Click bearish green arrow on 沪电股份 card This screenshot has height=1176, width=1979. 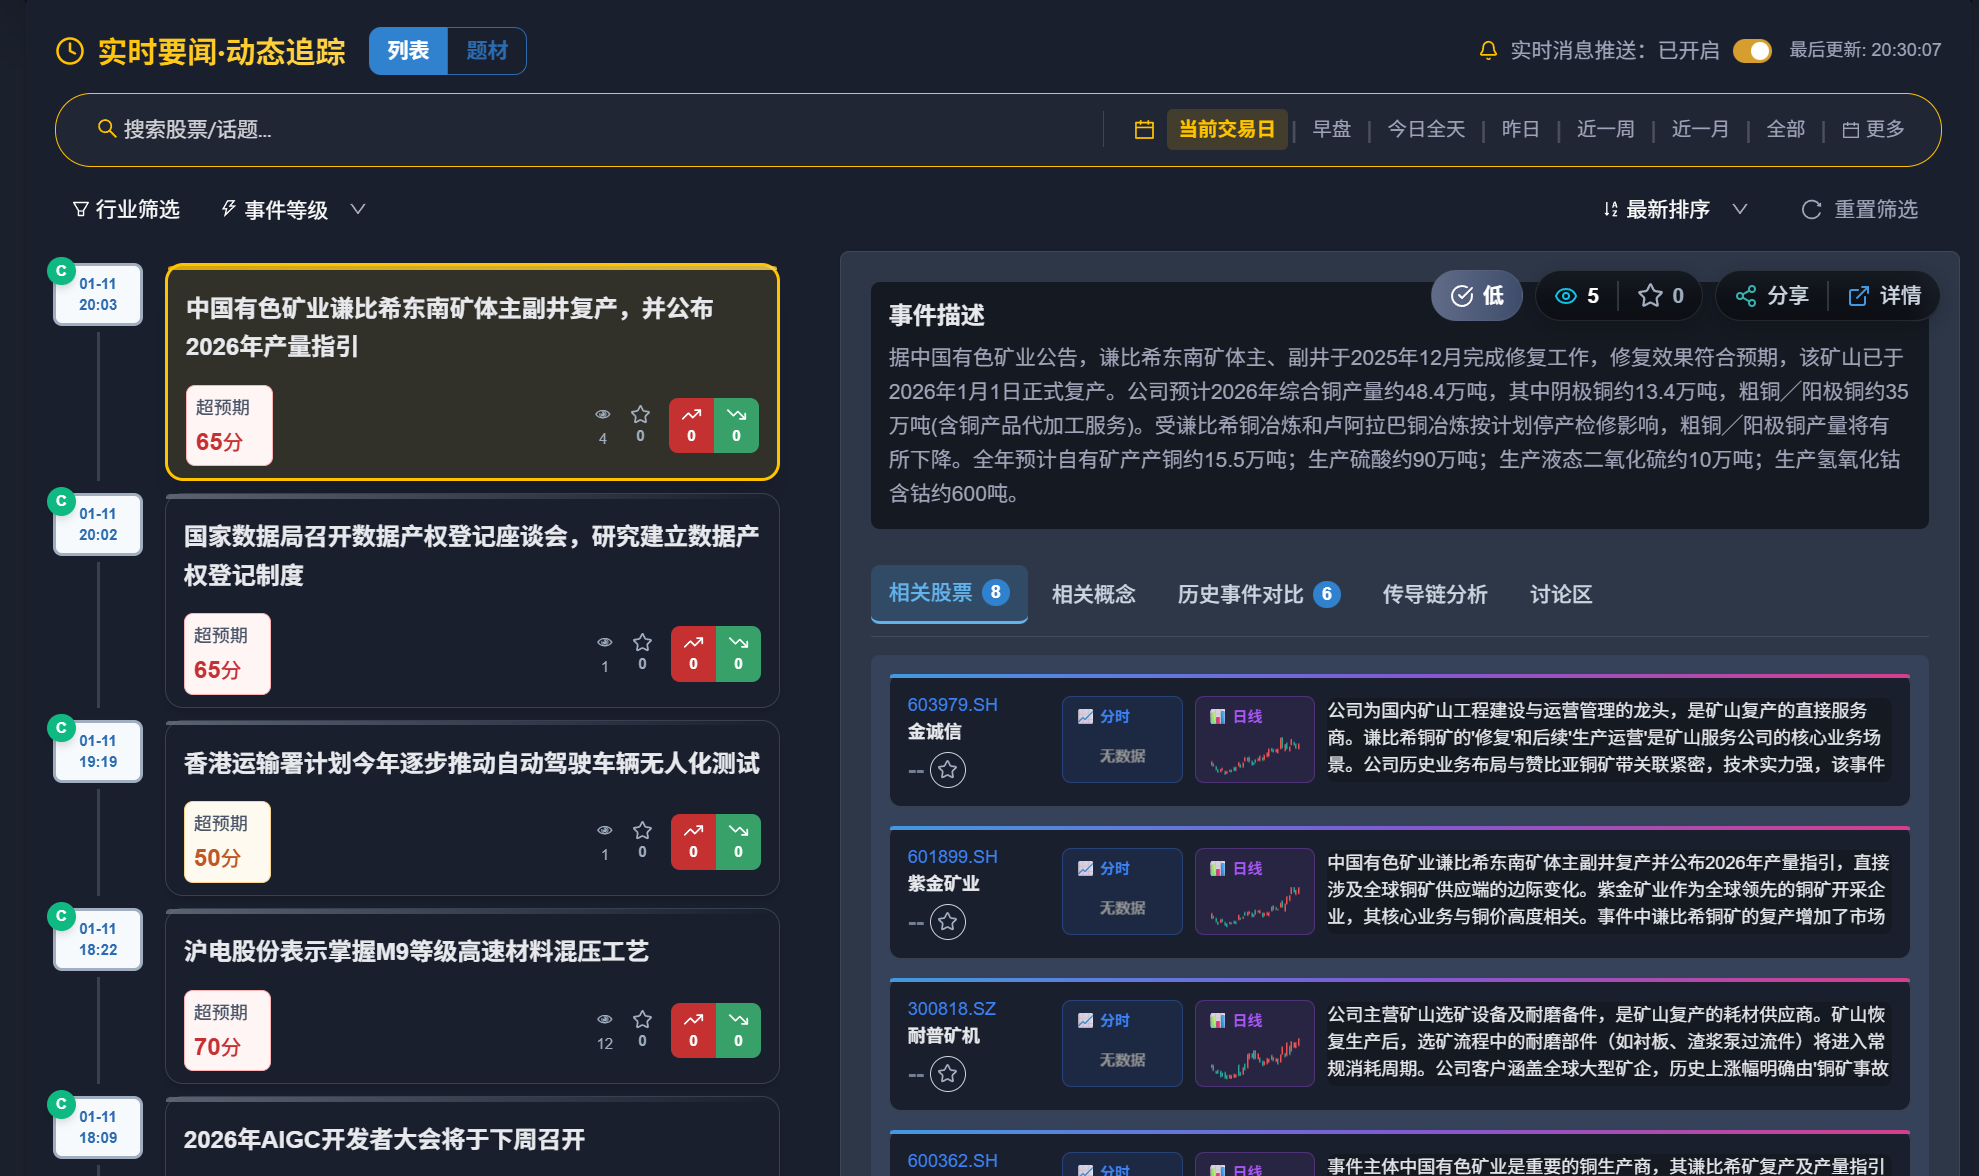[738, 1030]
